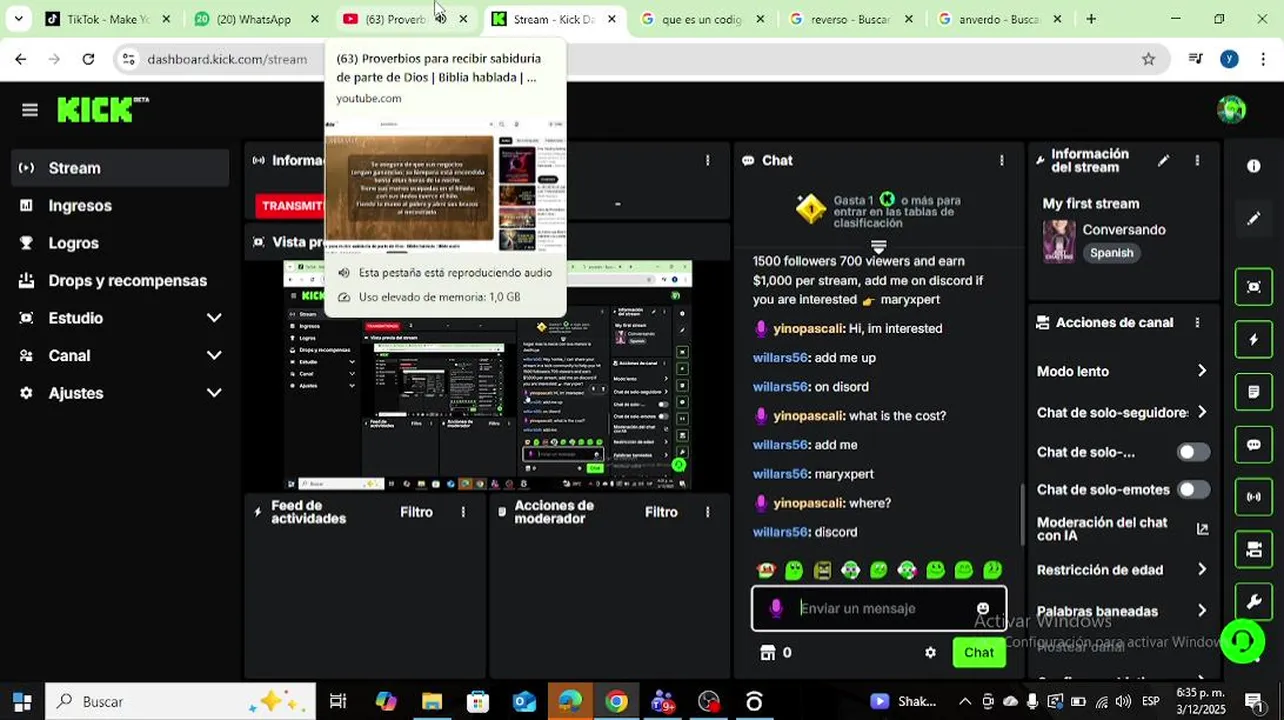Focus the Enviar un mensaje input
1284x720 pixels.
[880, 608]
